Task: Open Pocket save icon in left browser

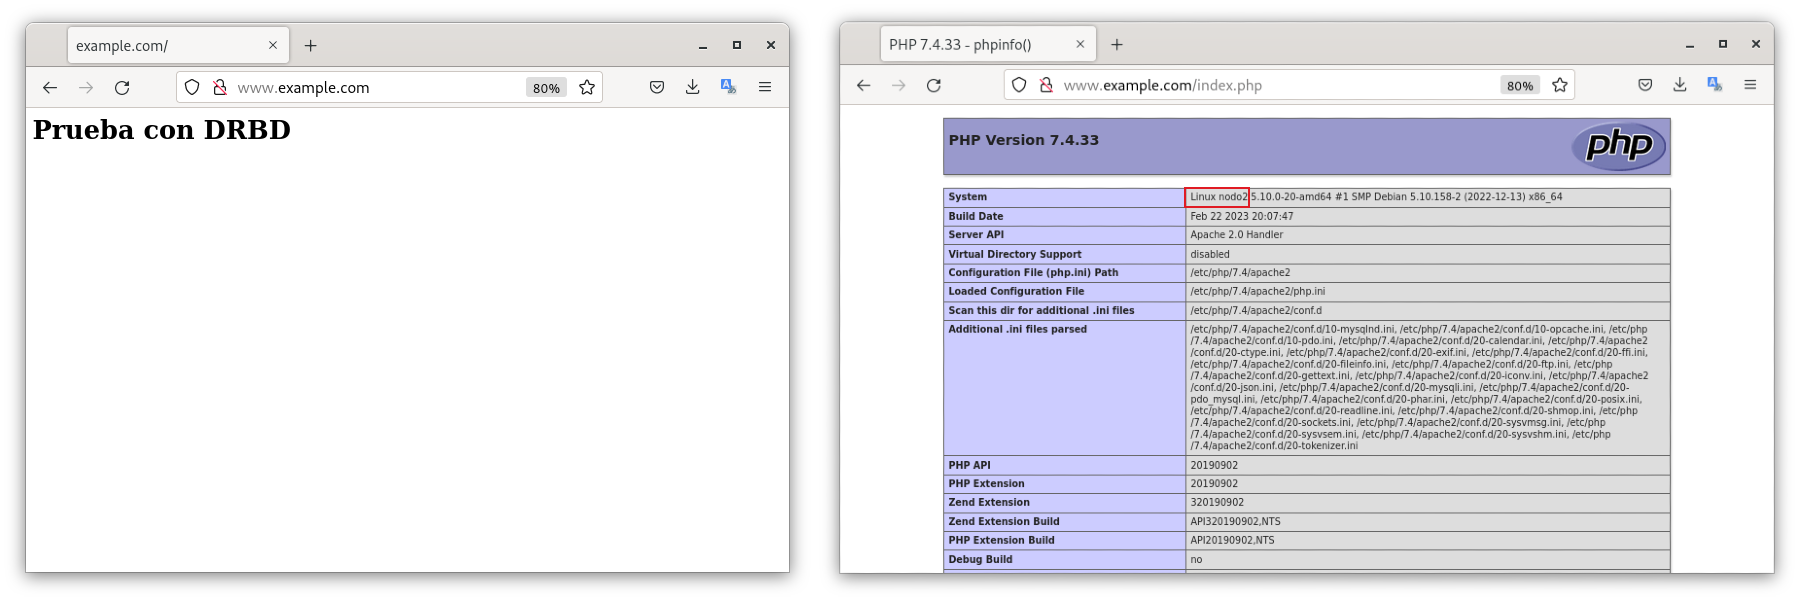Action: tap(657, 88)
